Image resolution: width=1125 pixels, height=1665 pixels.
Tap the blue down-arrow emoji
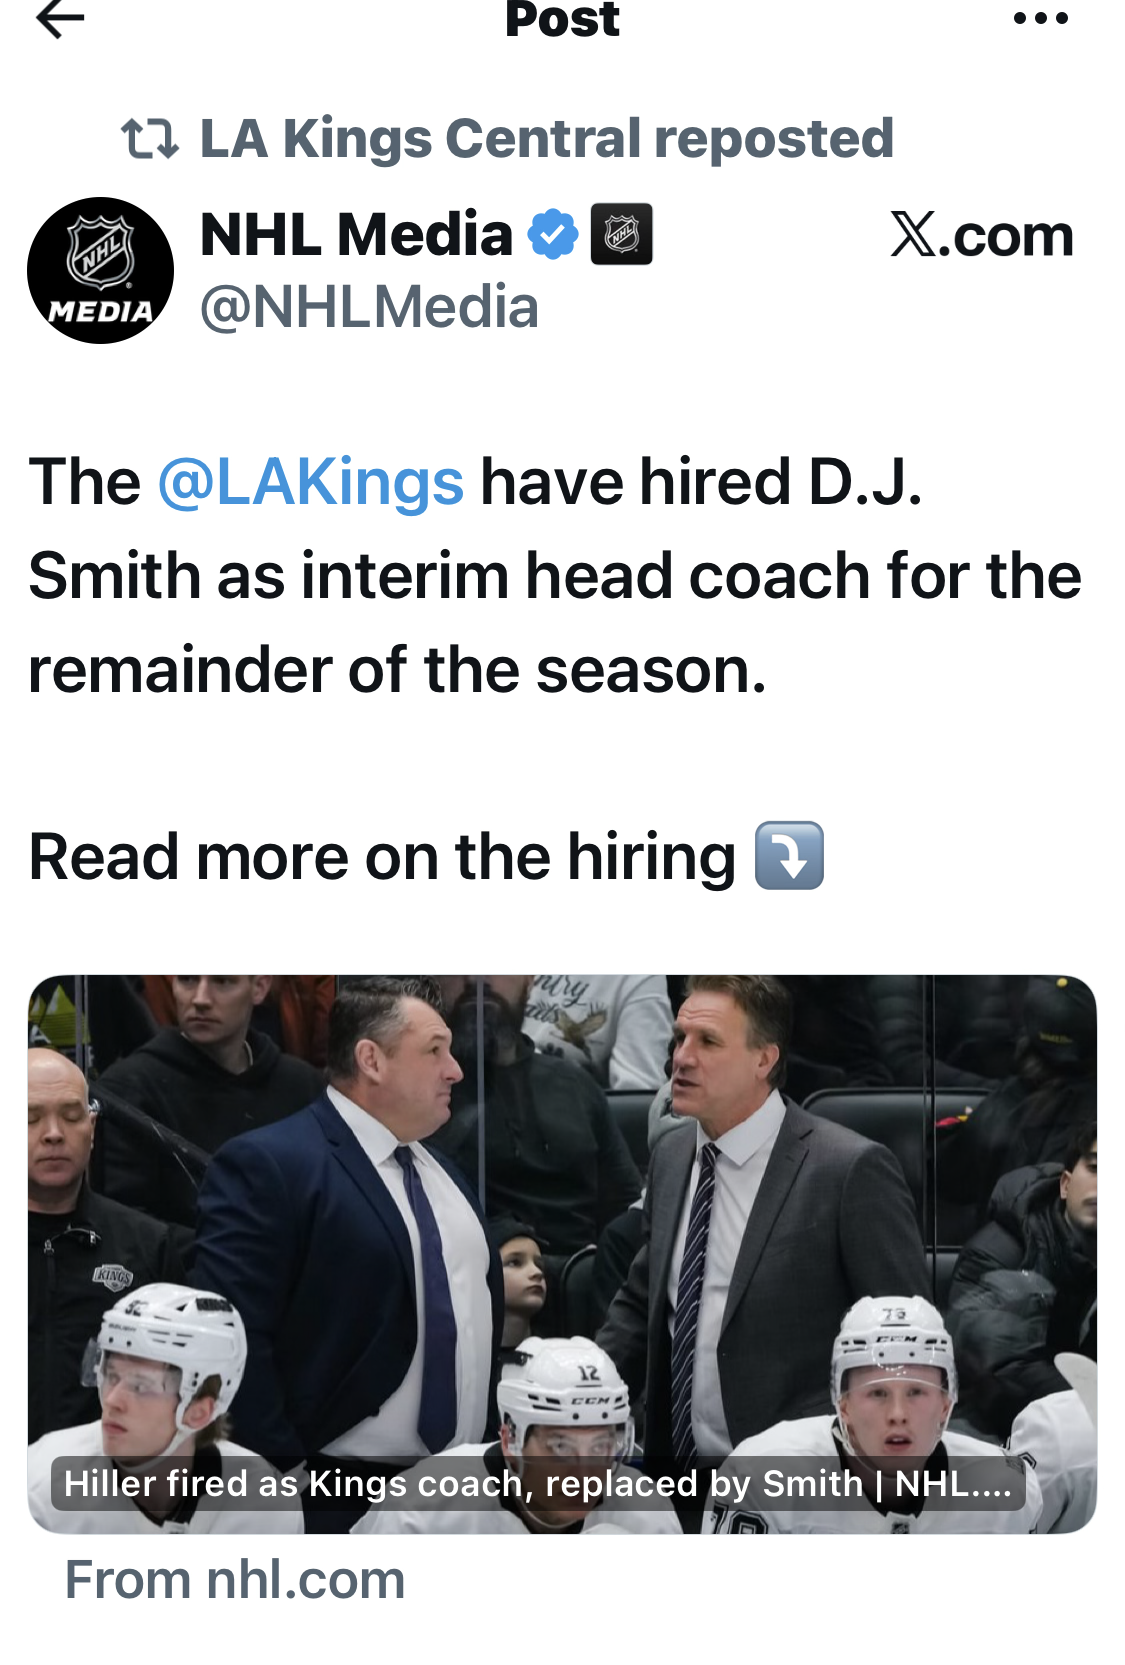click(x=789, y=856)
